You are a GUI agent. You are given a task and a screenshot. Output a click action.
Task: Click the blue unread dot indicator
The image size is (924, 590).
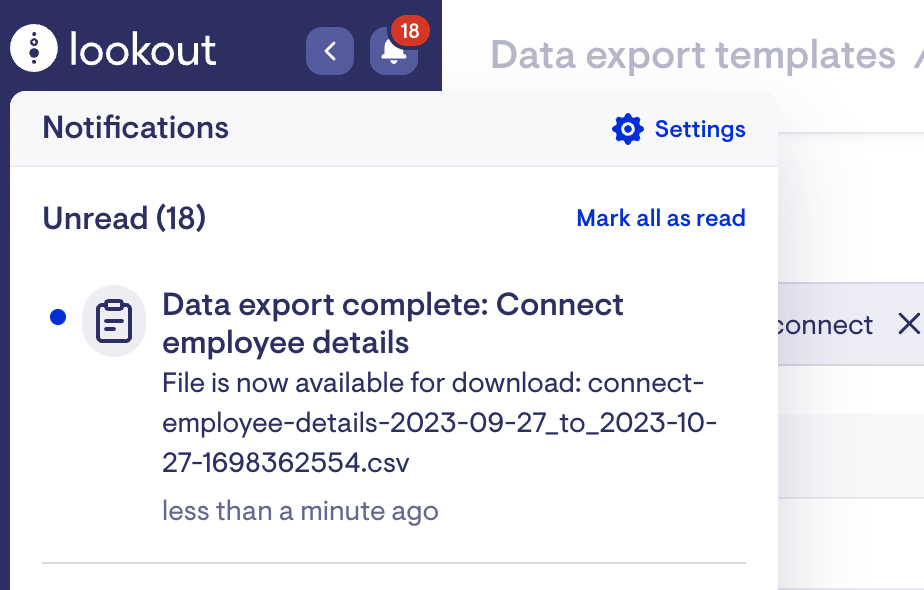coord(58,317)
